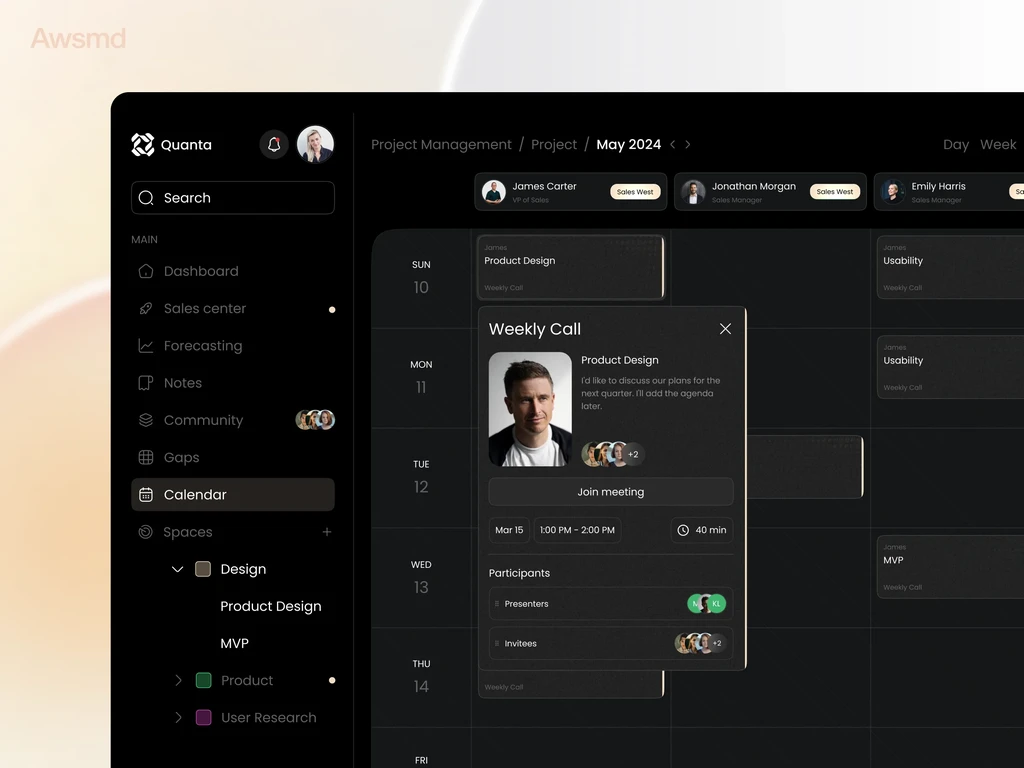Open Dashboard via its home icon
The width and height of the screenshot is (1024, 768).
click(x=146, y=271)
